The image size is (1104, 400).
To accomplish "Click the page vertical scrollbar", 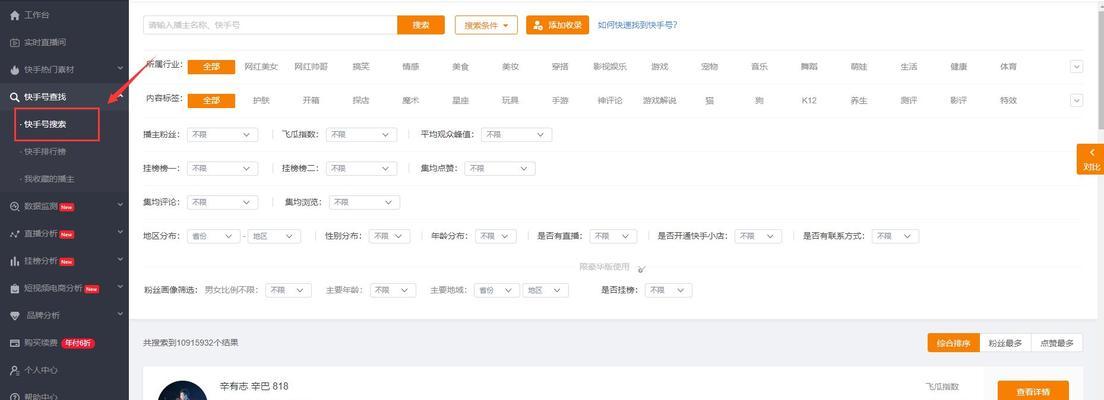I will 1100,67.
